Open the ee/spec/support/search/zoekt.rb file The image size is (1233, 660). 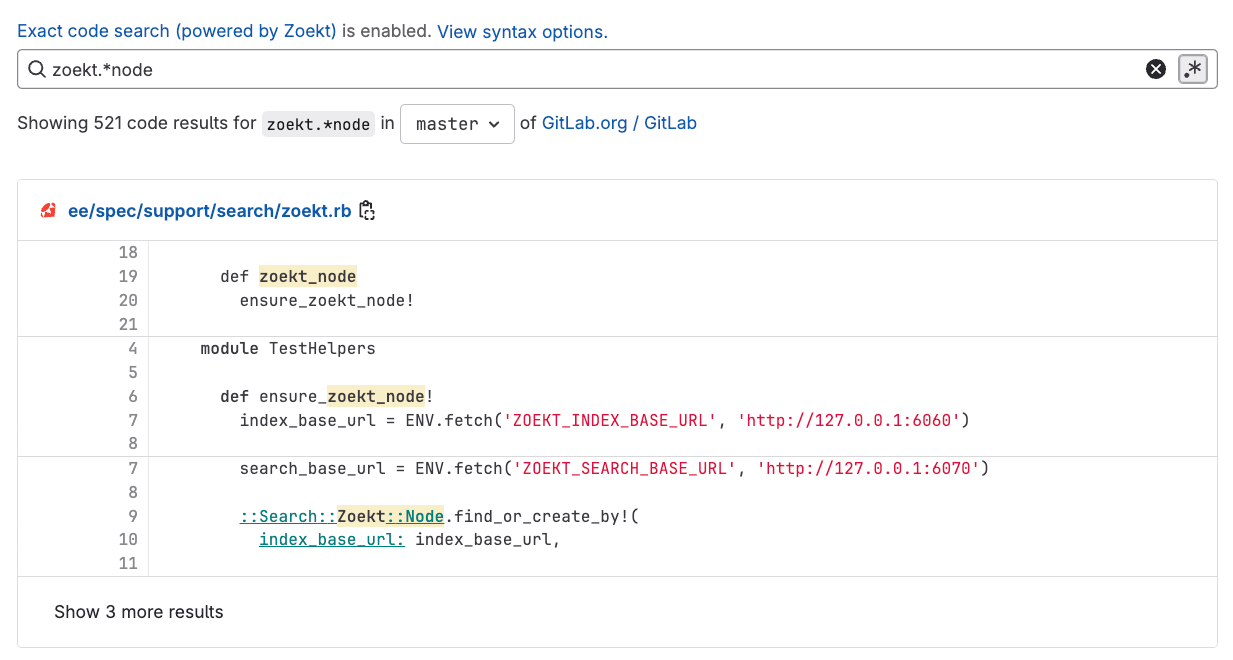pos(209,211)
